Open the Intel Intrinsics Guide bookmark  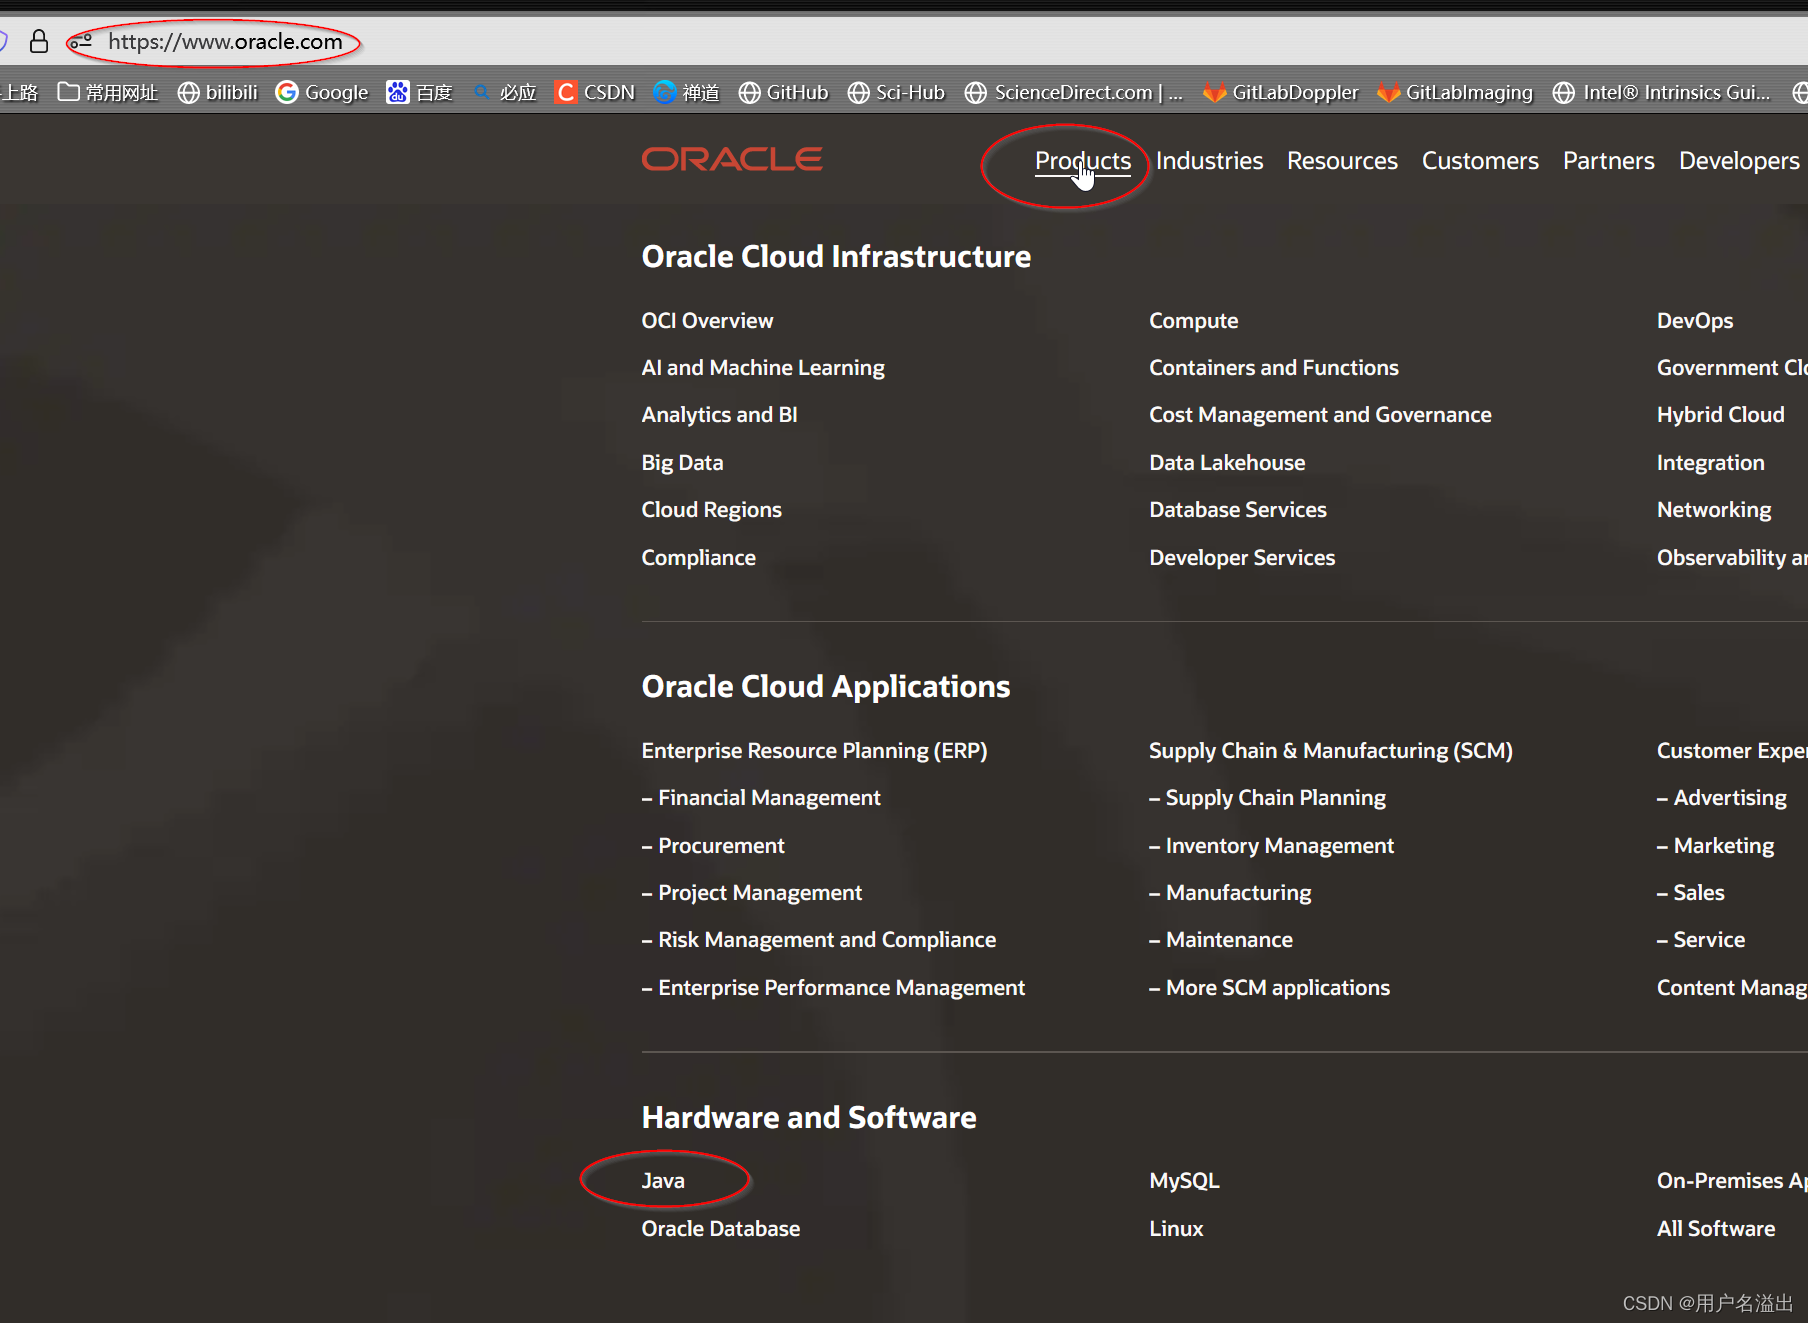(1661, 92)
